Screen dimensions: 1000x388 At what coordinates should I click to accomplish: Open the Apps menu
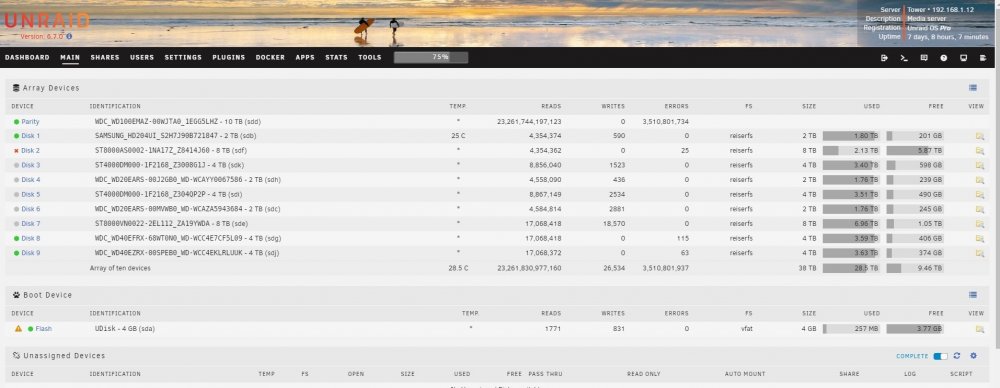305,57
